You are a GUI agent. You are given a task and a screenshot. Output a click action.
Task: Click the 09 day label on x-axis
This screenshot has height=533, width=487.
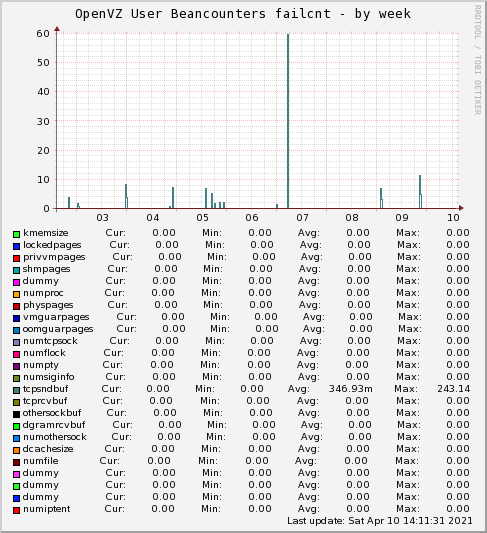(x=402, y=218)
